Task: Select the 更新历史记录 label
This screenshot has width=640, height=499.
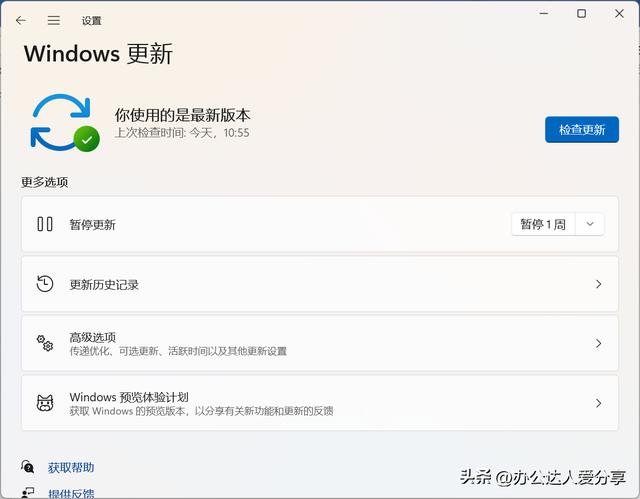Action: pos(104,284)
